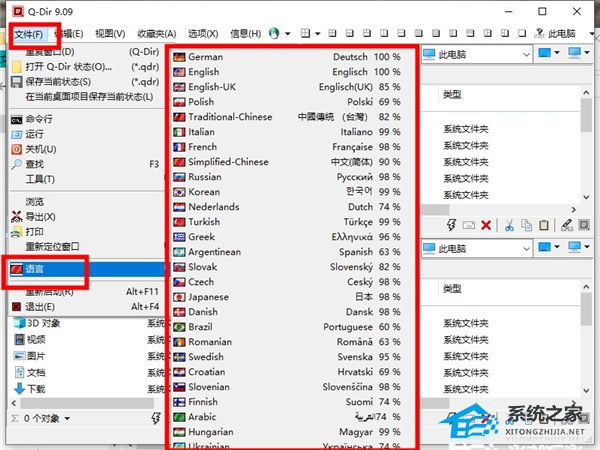Select the 视频 folder
This screenshot has height=450, width=600.
click(x=30, y=340)
